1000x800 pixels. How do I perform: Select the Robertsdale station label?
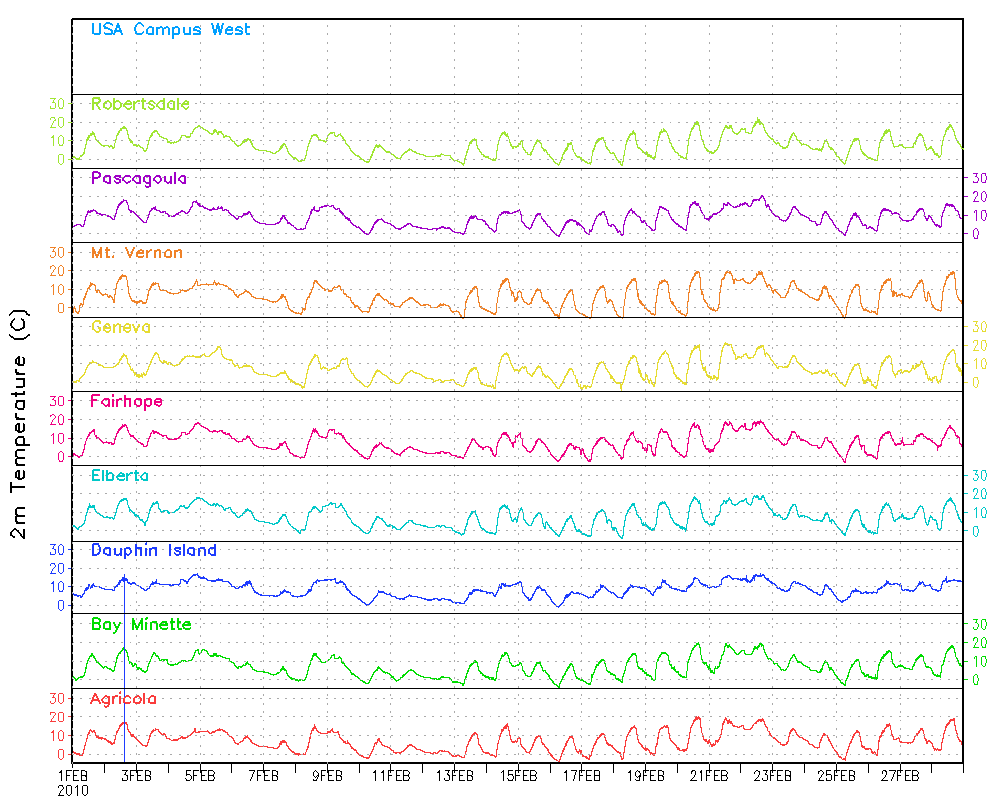(x=140, y=104)
